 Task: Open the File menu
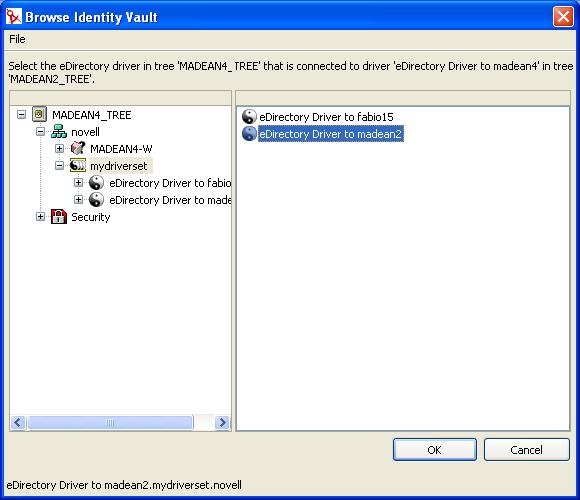(x=17, y=39)
